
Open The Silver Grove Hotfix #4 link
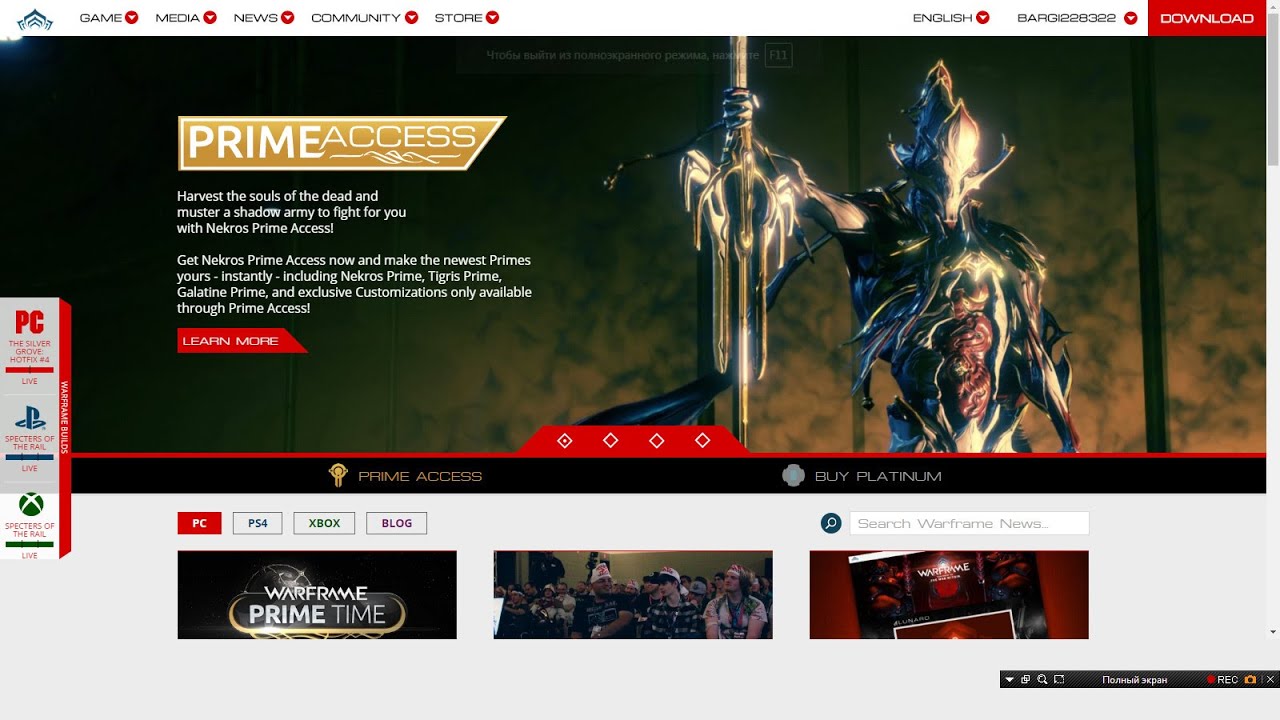pos(30,352)
